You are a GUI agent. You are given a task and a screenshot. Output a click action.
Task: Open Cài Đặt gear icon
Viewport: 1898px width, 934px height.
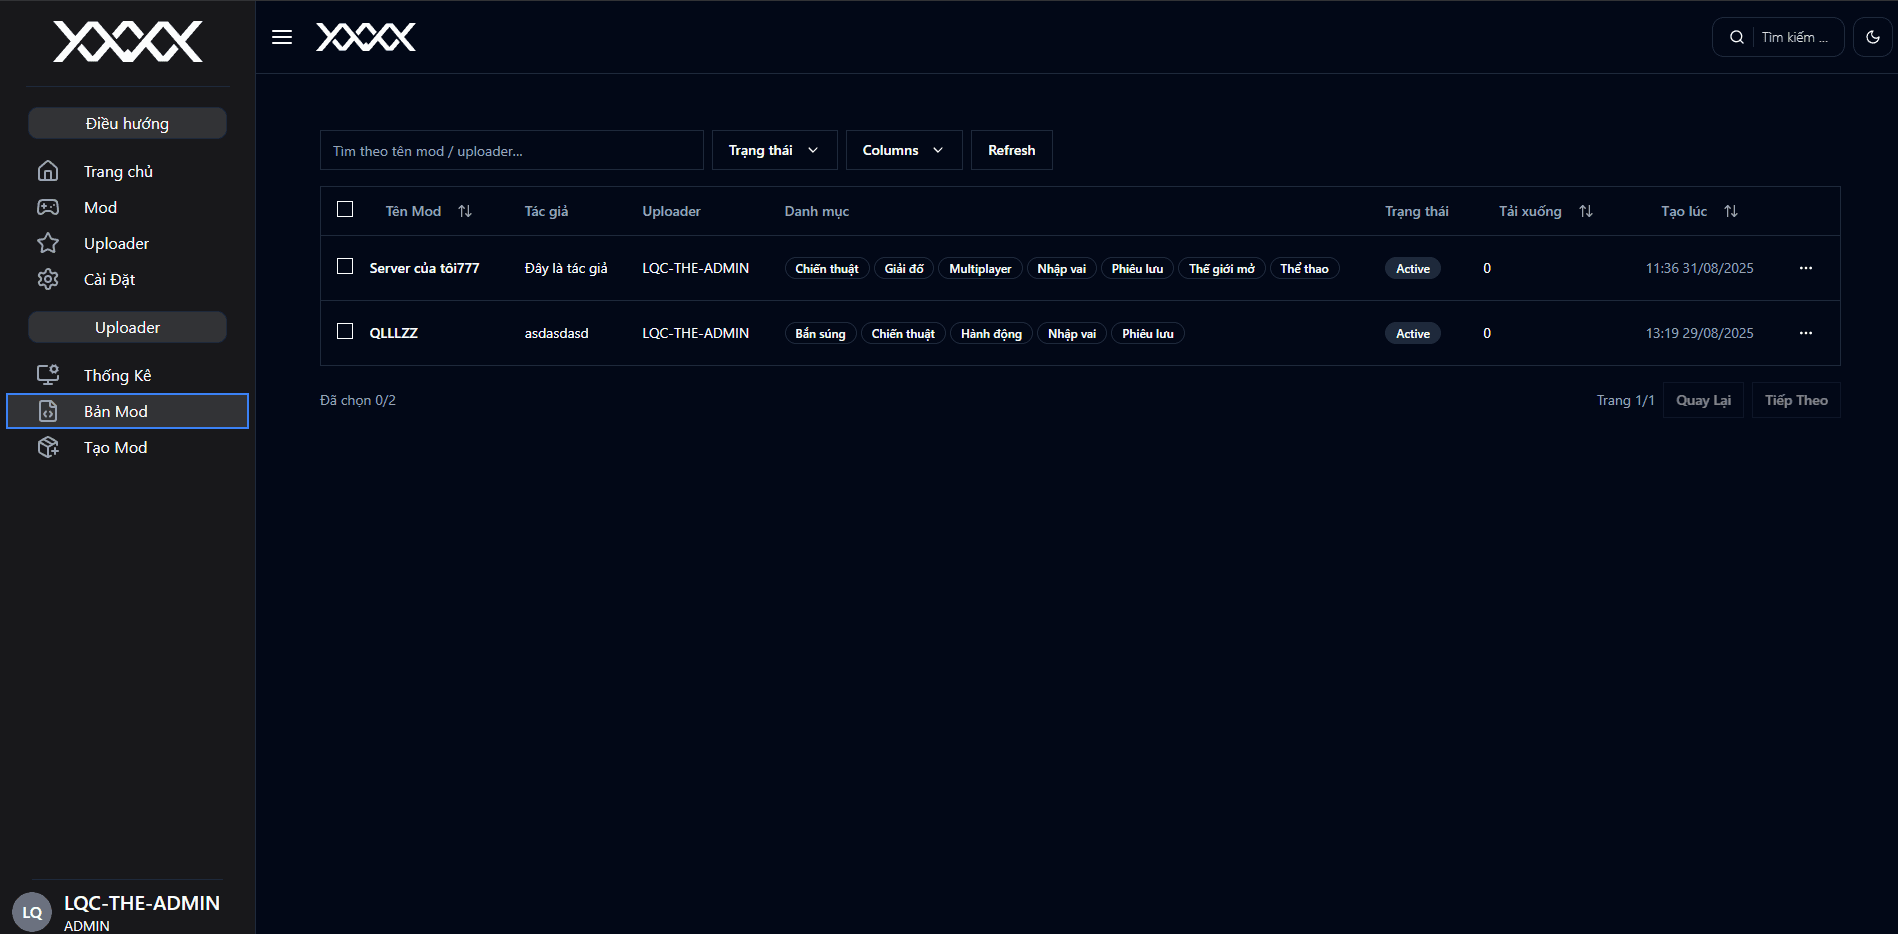click(x=48, y=280)
